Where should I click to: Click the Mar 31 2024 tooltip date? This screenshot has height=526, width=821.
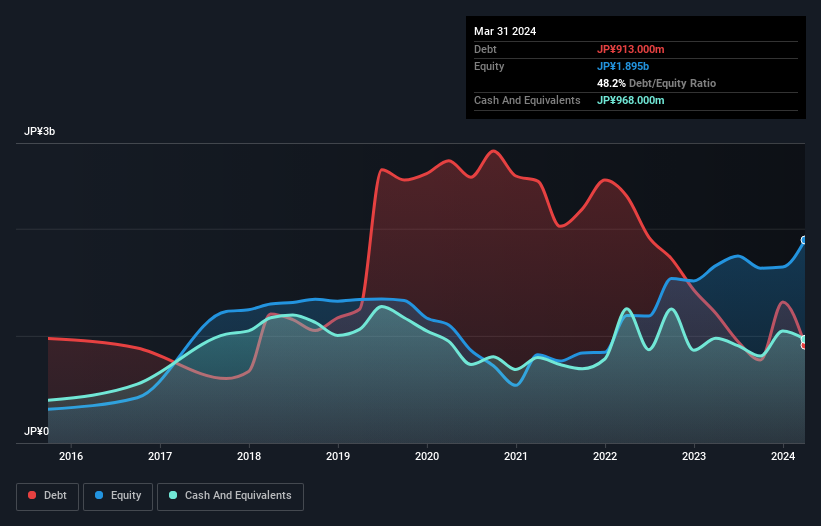(505, 31)
